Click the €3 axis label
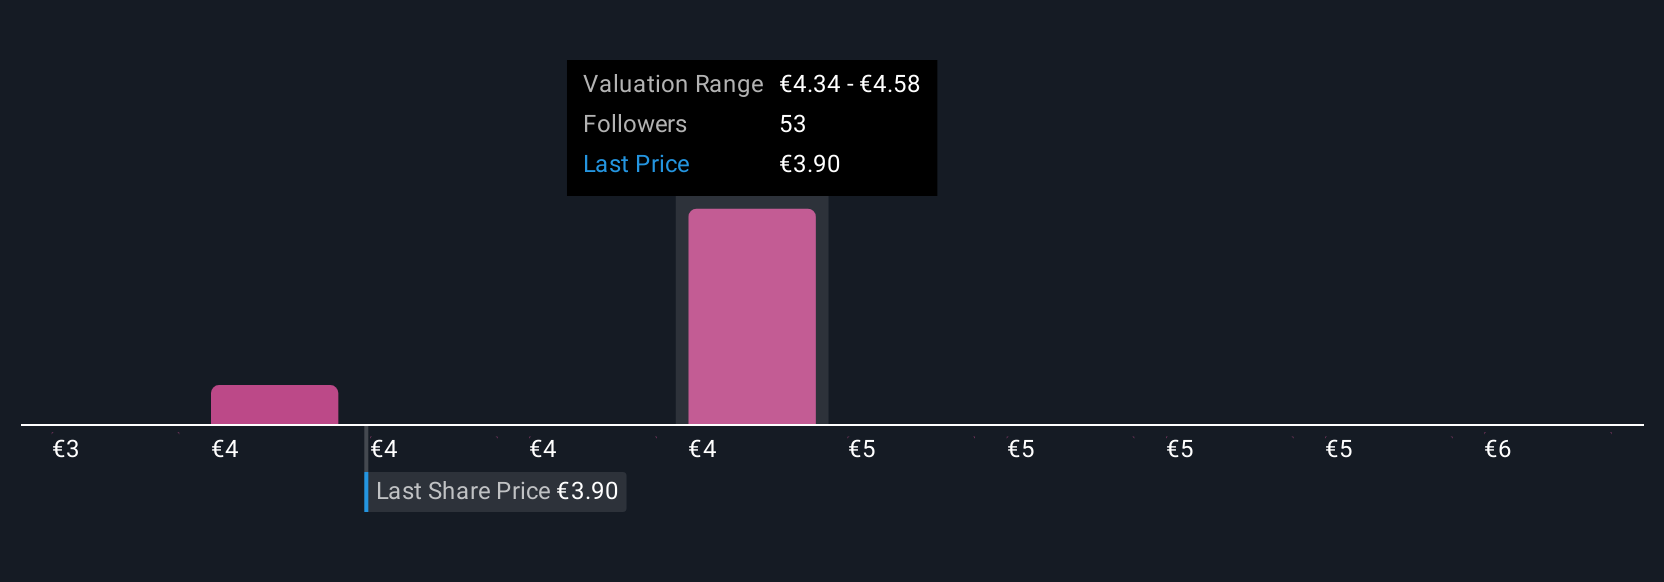The height and width of the screenshot is (582, 1664). click(x=66, y=449)
